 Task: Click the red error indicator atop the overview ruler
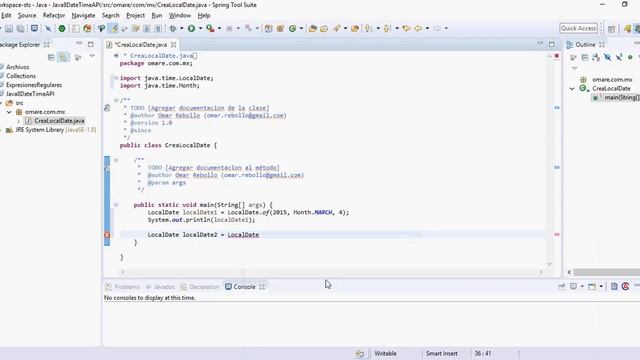pyautogui.click(x=557, y=56)
